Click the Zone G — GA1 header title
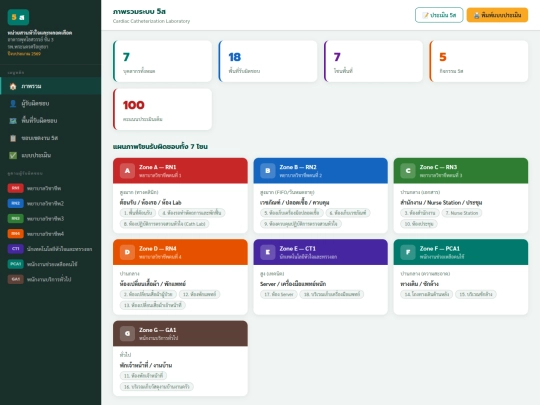The image size is (540, 405). 157,330
